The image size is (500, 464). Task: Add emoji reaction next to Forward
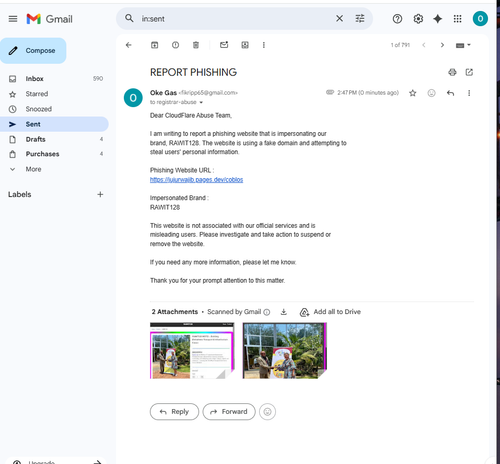pos(267,412)
